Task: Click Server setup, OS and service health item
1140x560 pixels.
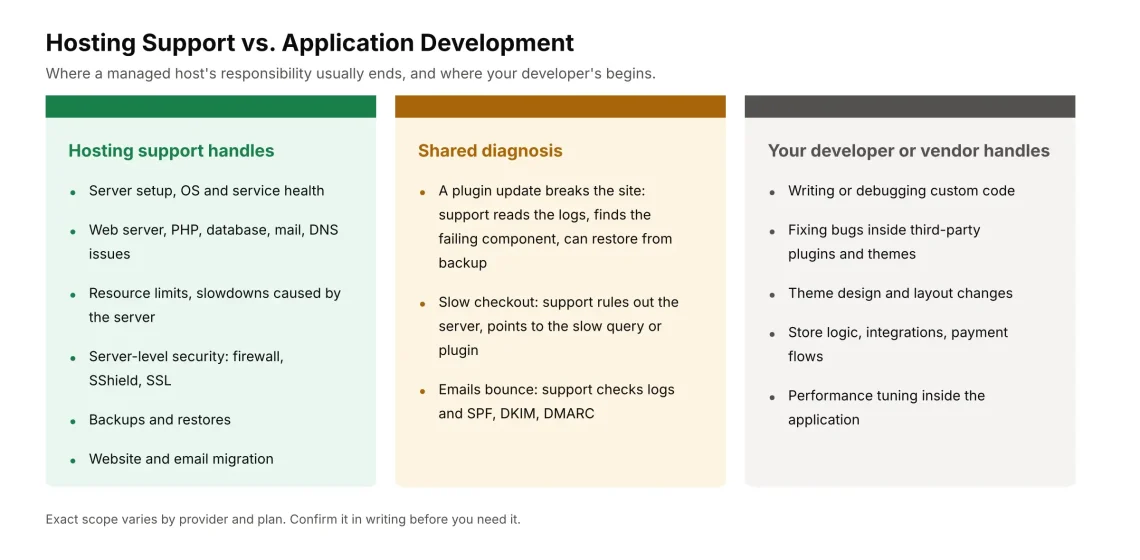Action: (x=206, y=191)
